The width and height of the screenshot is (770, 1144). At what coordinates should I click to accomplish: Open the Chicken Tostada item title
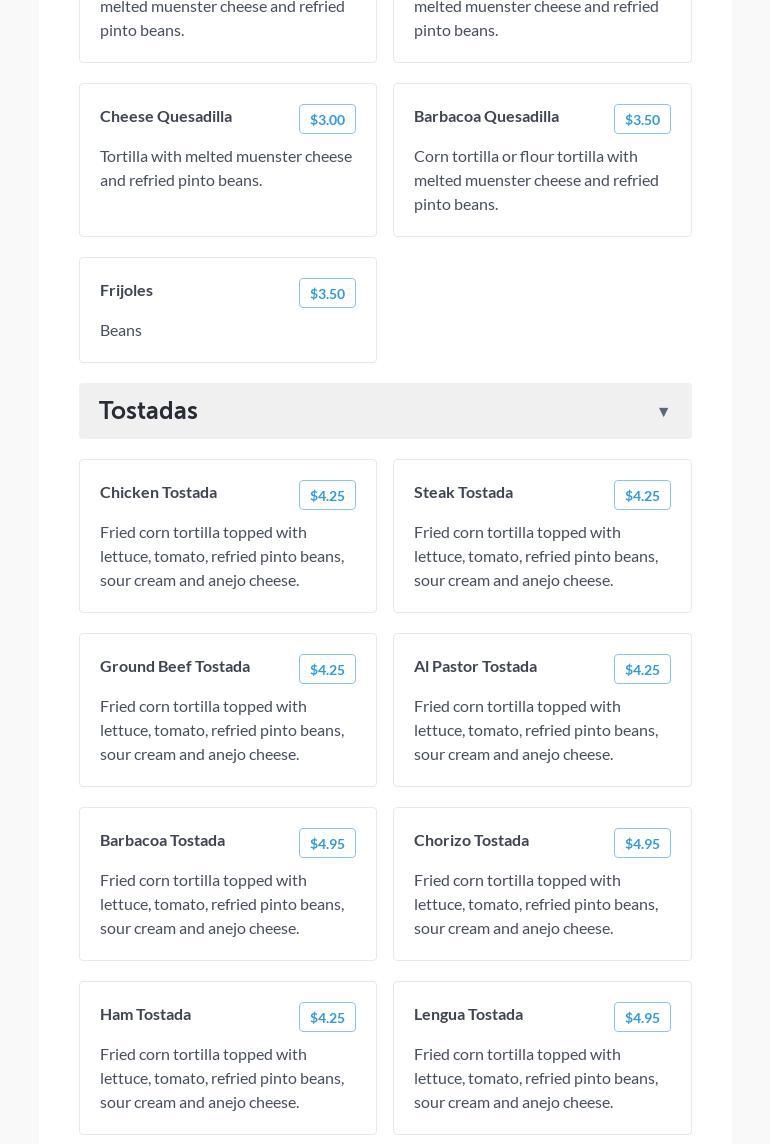(x=158, y=493)
